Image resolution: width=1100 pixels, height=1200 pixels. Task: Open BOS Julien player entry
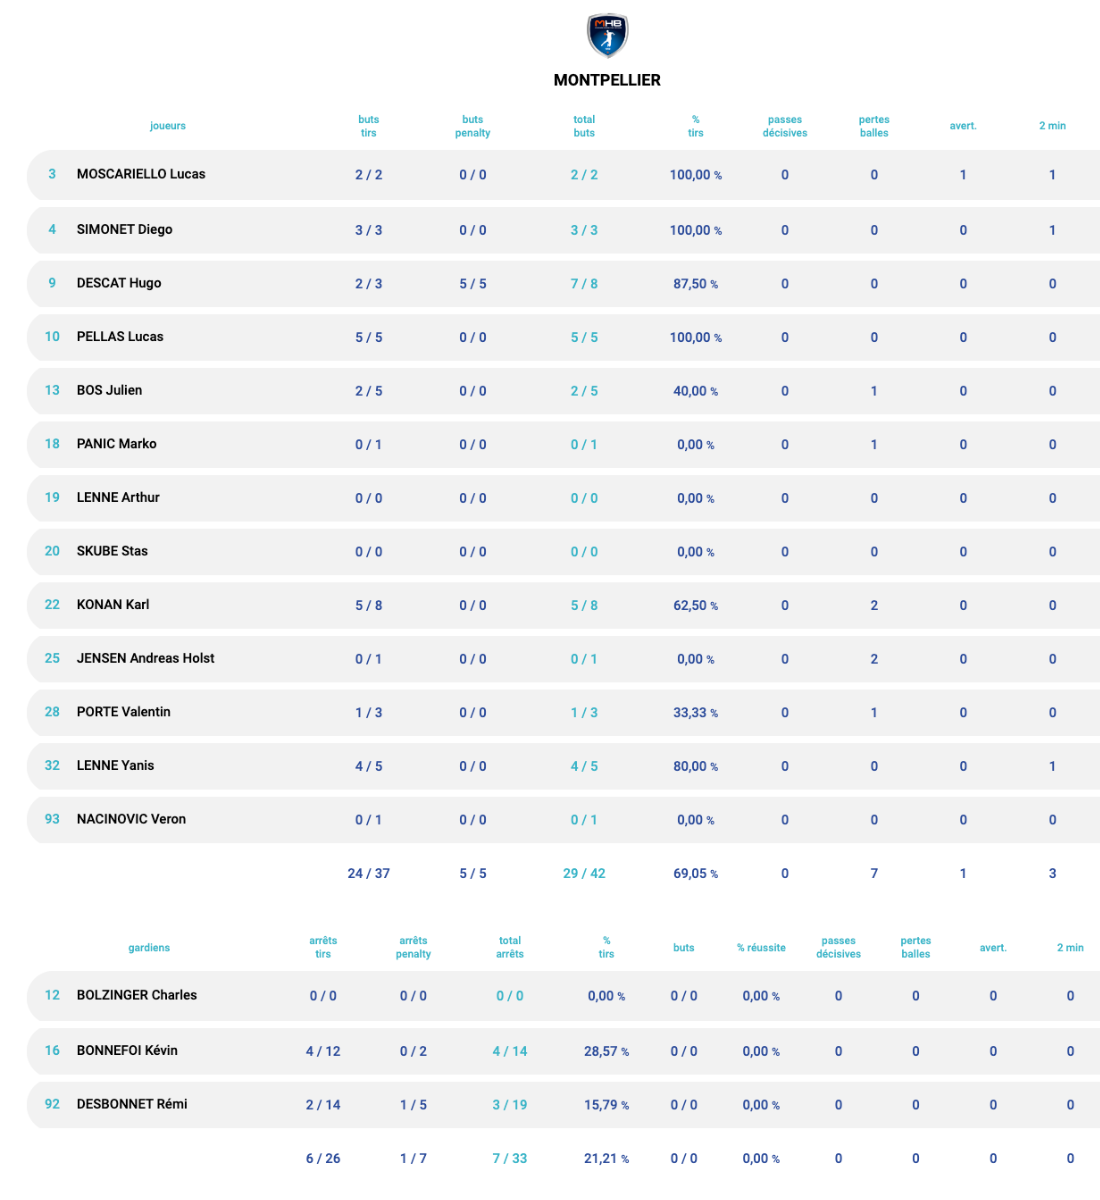click(x=109, y=390)
